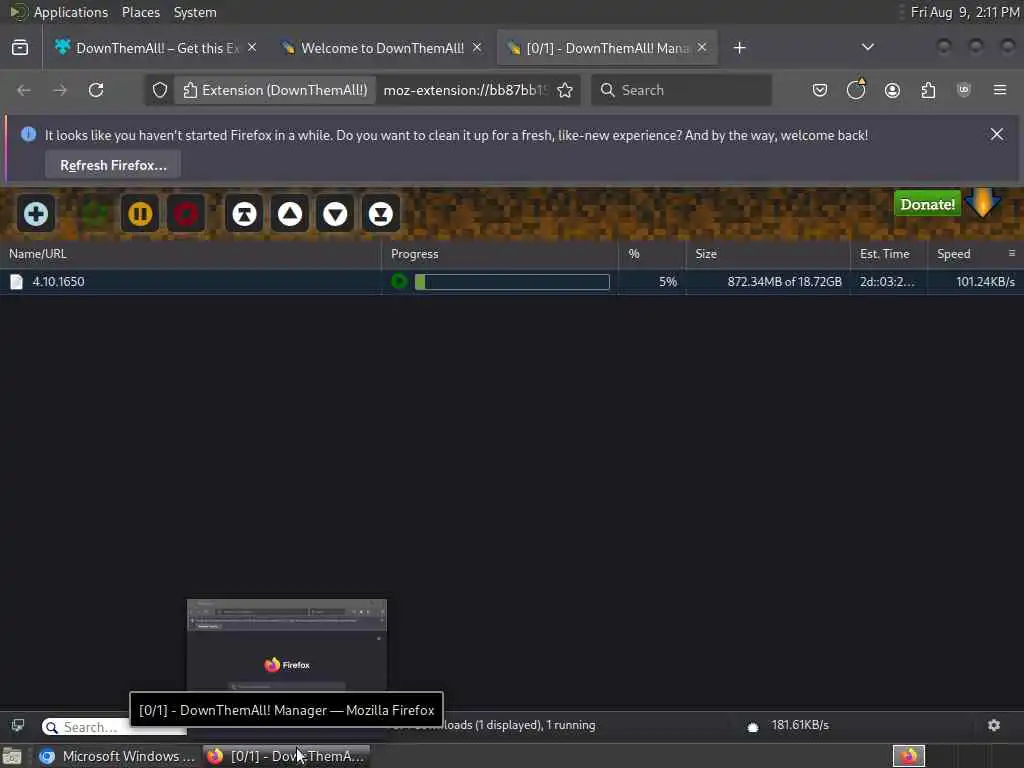The width and height of the screenshot is (1024, 768).
Task: Expand the list all tabs chevron
Action: point(867,47)
